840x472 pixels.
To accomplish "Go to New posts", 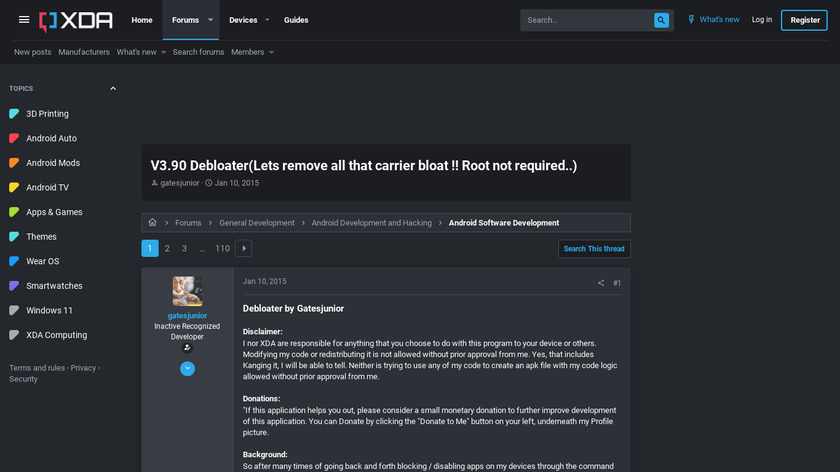I will pos(33,52).
